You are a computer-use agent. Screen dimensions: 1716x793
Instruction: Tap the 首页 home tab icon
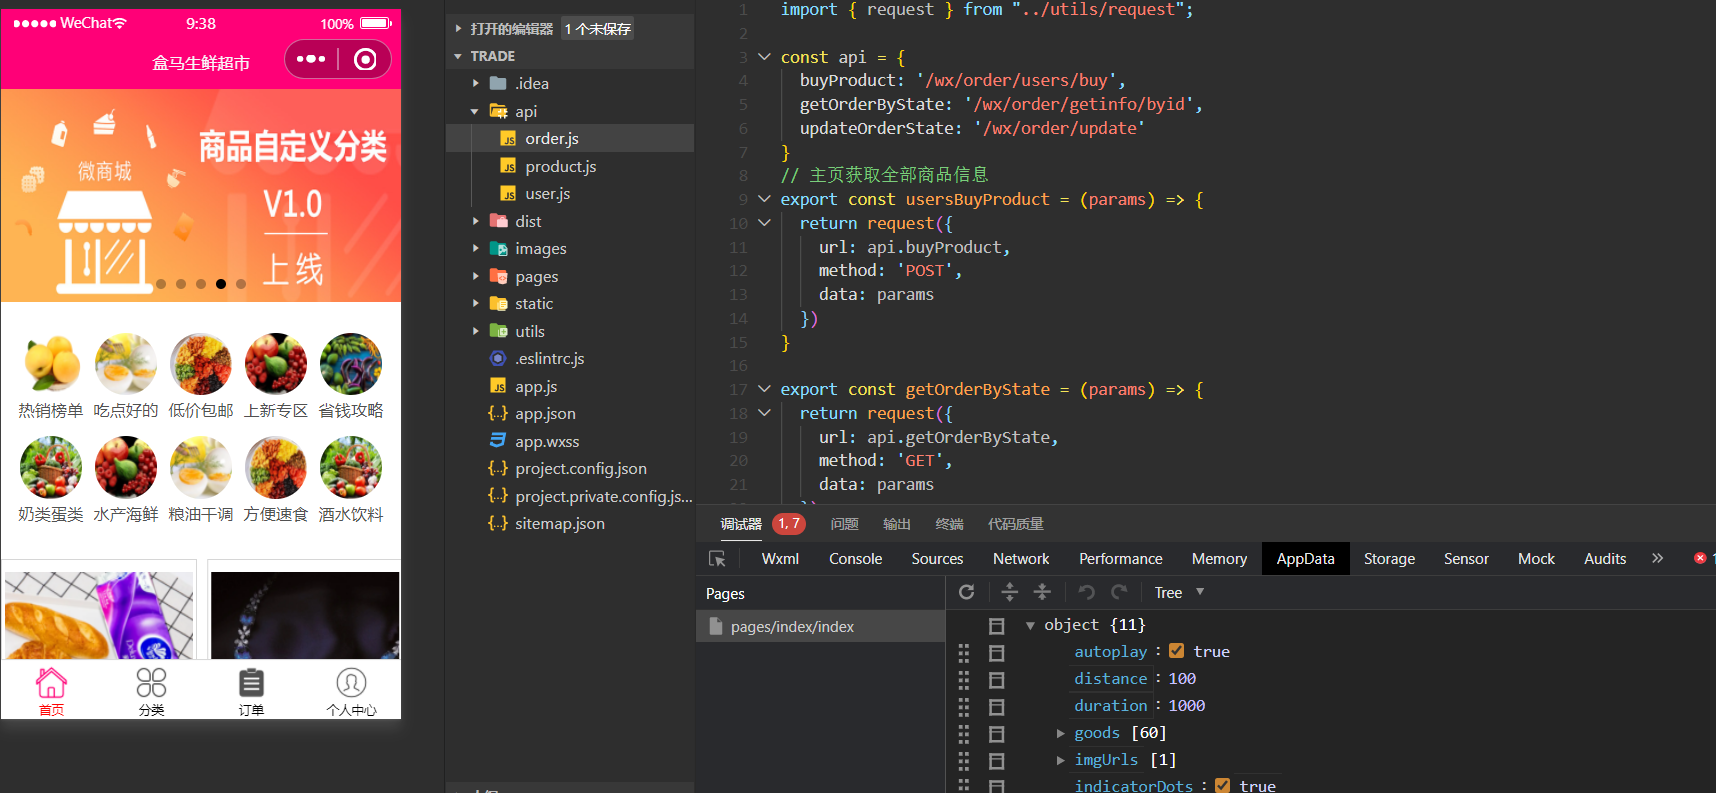coord(51,683)
